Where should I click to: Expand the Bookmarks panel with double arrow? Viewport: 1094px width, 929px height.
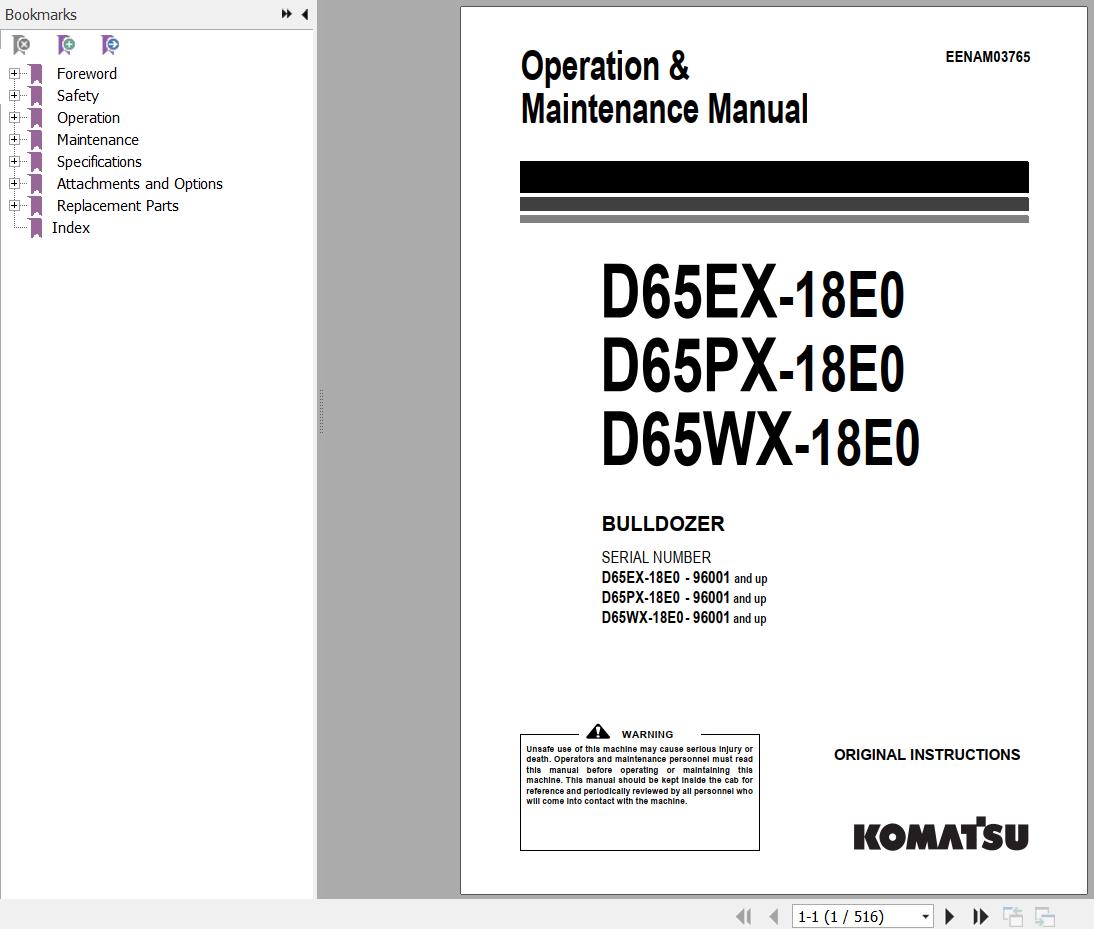pyautogui.click(x=286, y=14)
